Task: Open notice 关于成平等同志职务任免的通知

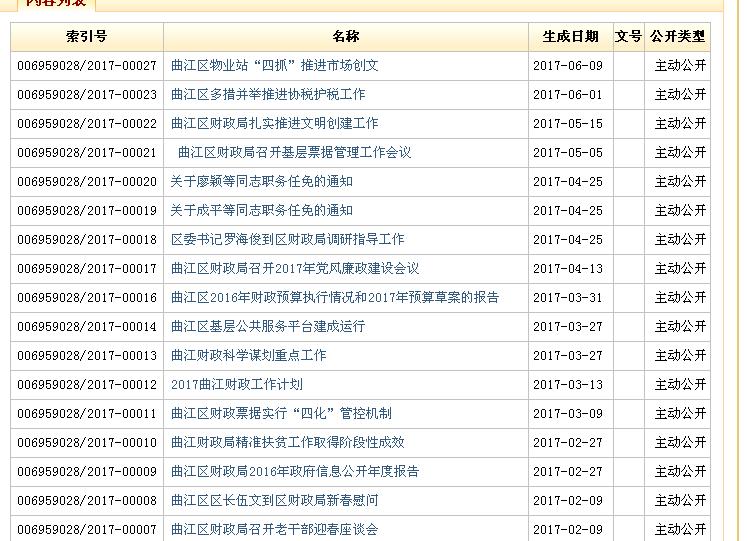Action: [x=261, y=210]
